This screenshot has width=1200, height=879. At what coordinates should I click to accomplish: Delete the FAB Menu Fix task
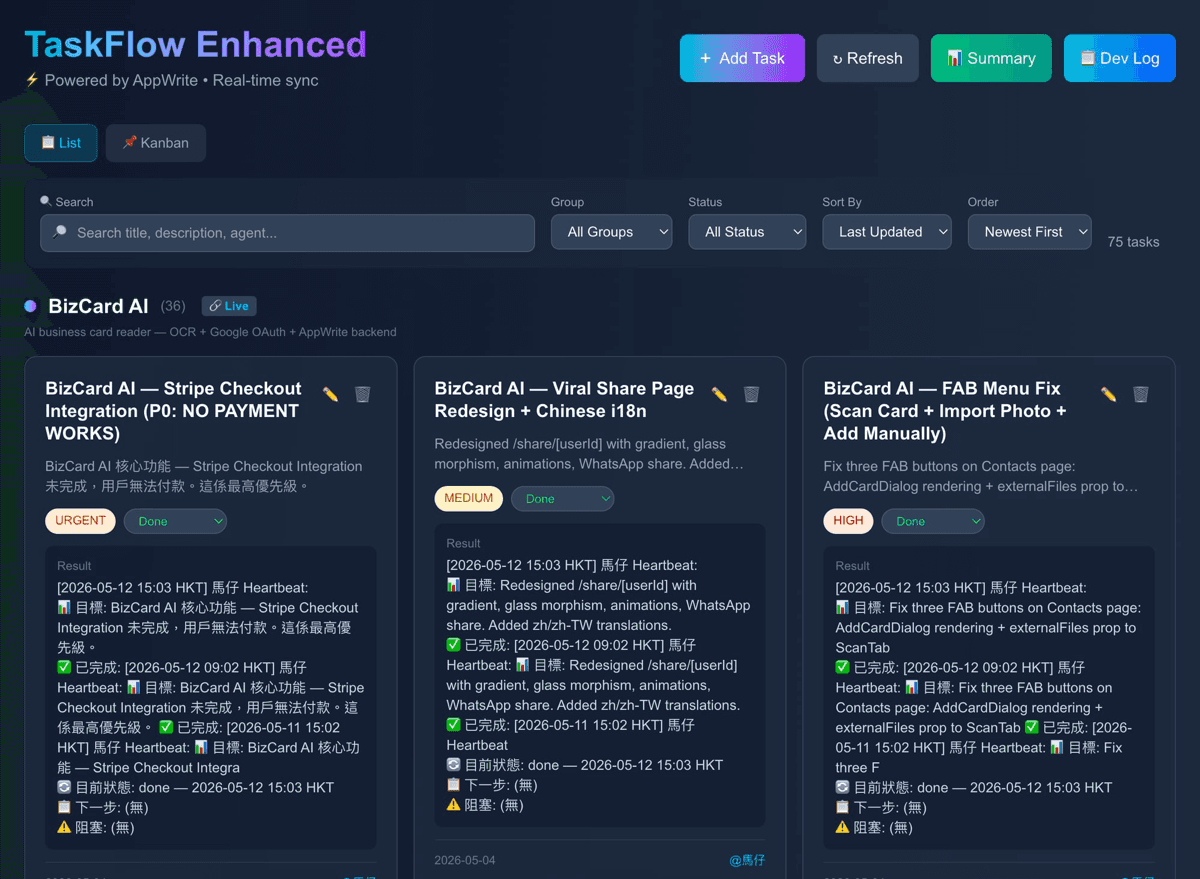pos(1141,395)
